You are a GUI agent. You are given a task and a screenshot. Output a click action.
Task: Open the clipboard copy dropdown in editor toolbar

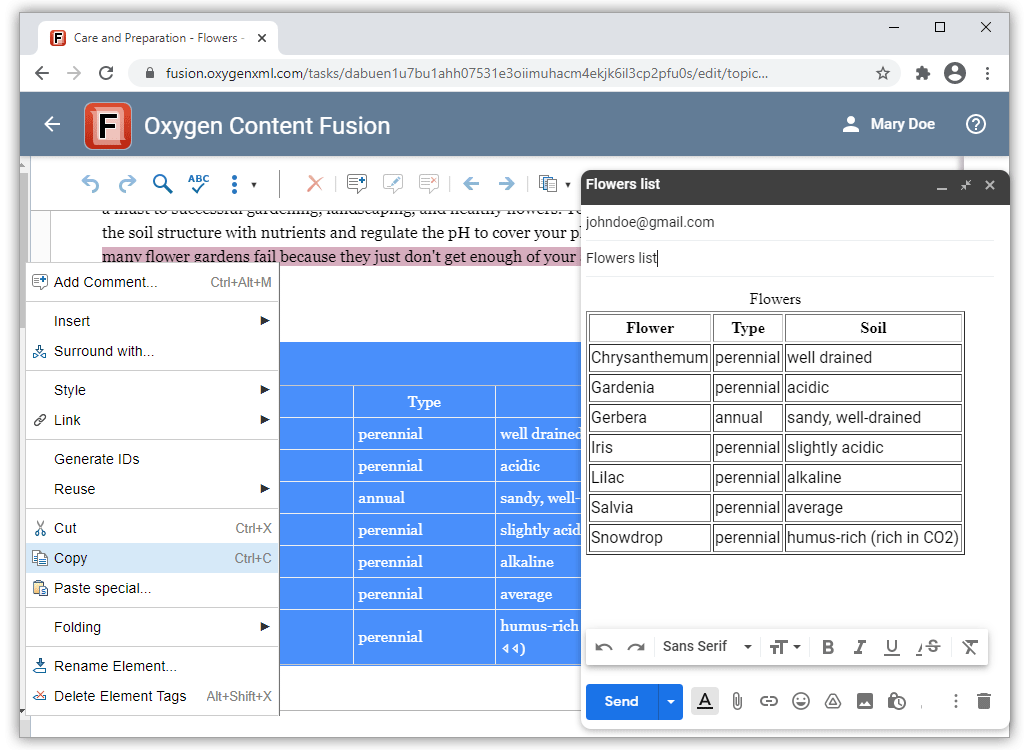coord(554,184)
